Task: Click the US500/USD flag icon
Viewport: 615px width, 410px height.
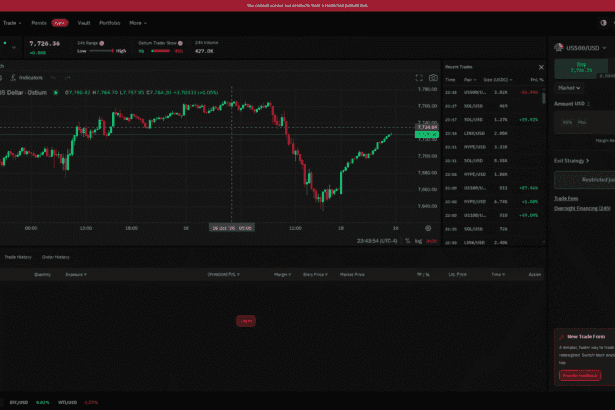Action: [559, 48]
